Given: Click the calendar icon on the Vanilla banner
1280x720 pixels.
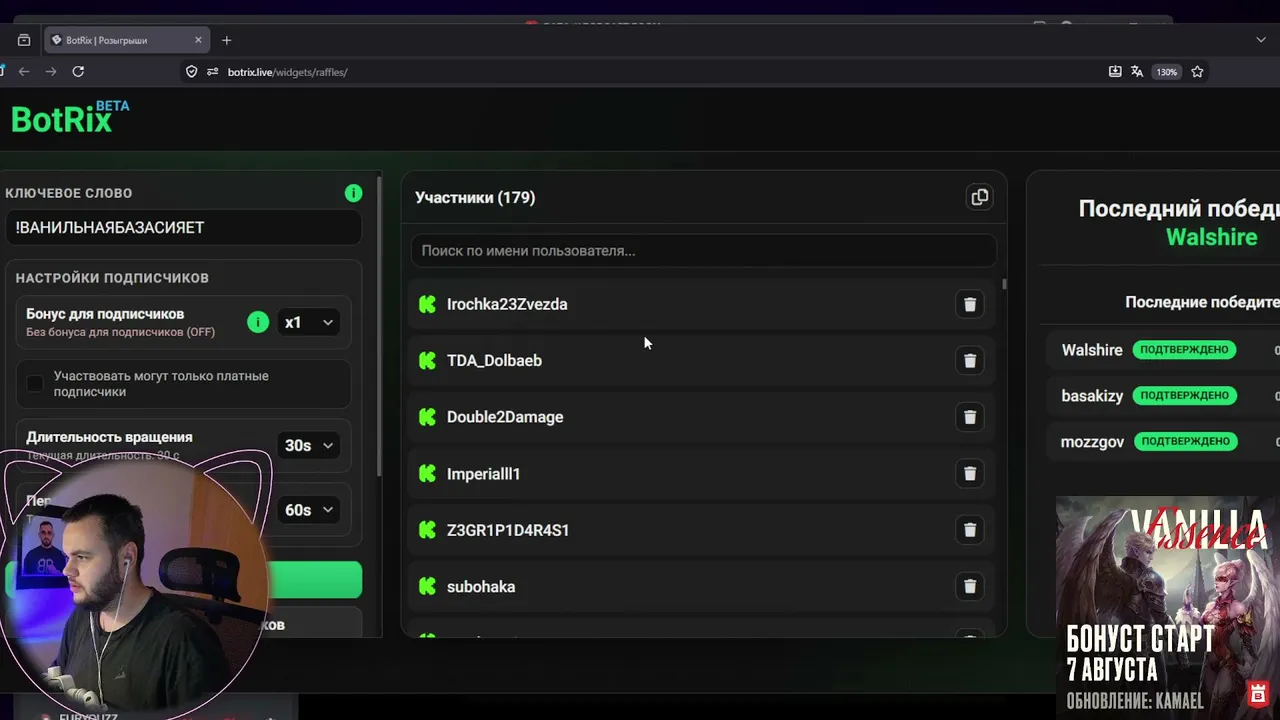Looking at the screenshot, I should click(1258, 693).
